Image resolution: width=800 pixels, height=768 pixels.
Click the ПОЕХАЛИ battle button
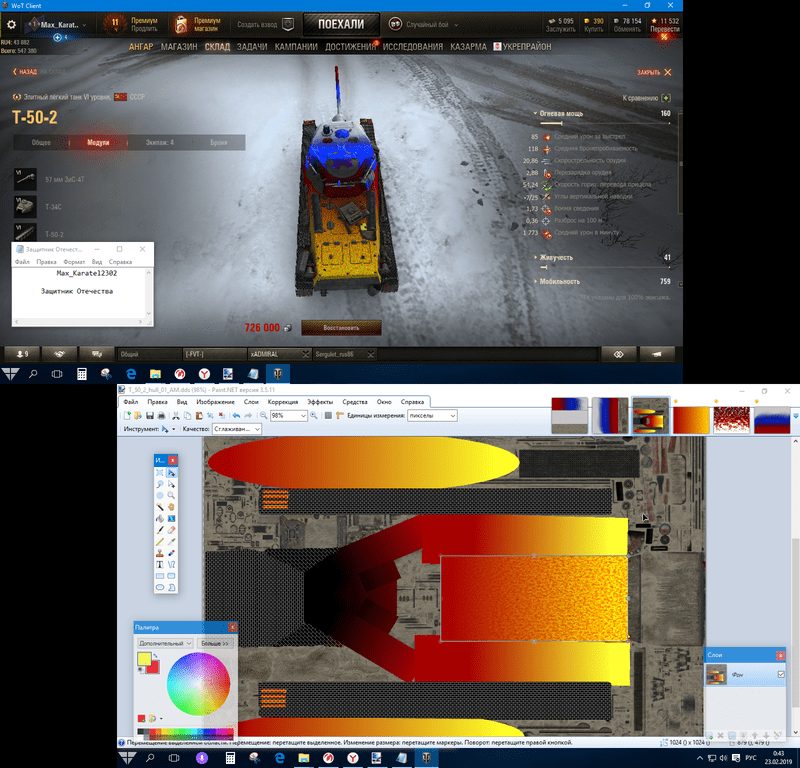tap(341, 24)
